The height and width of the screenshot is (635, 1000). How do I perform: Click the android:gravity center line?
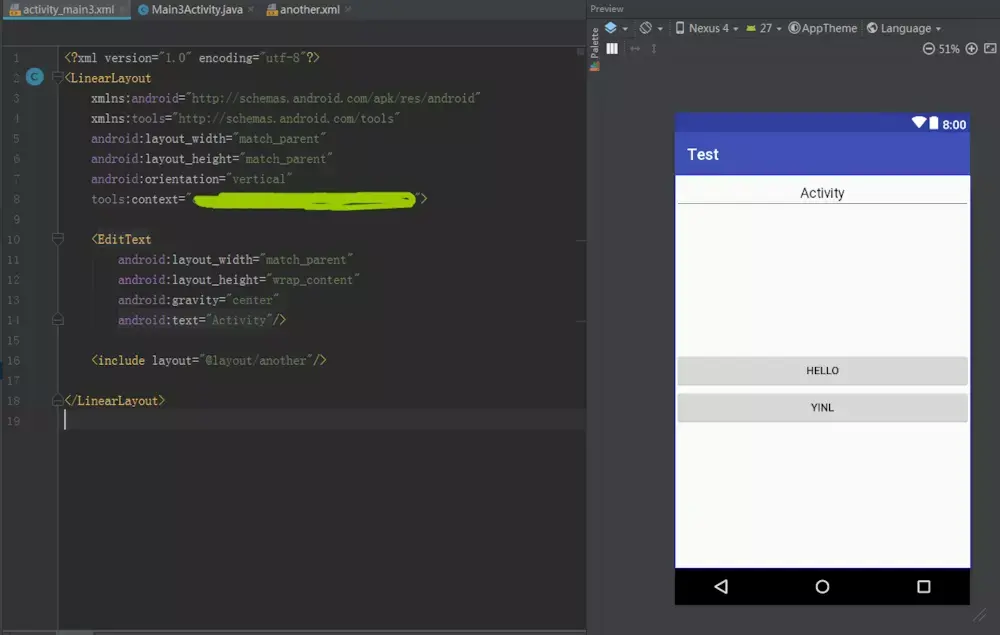point(198,300)
